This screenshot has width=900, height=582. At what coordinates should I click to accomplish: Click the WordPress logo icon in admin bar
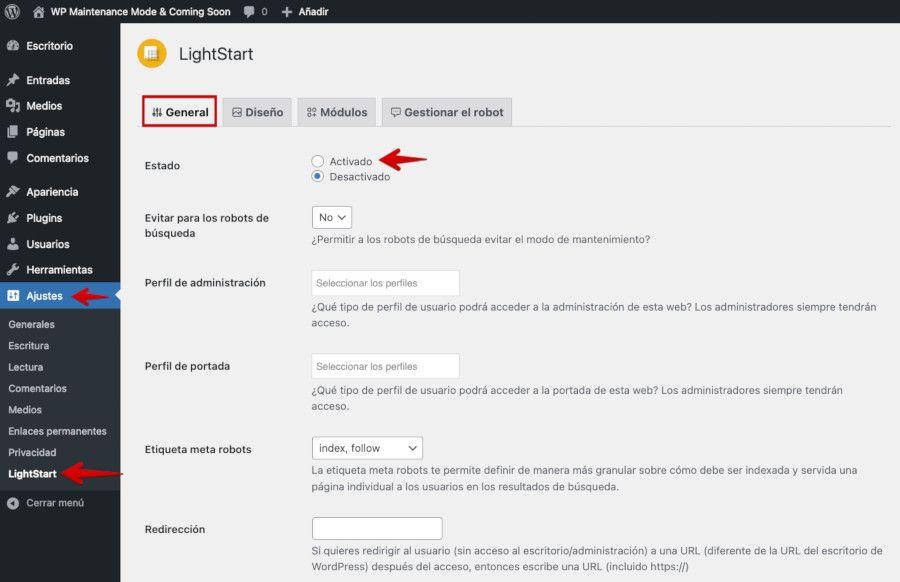click(x=12, y=11)
